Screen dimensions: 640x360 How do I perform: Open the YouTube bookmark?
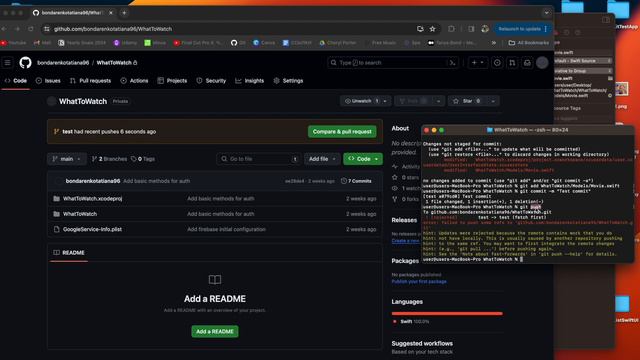(x=13, y=42)
